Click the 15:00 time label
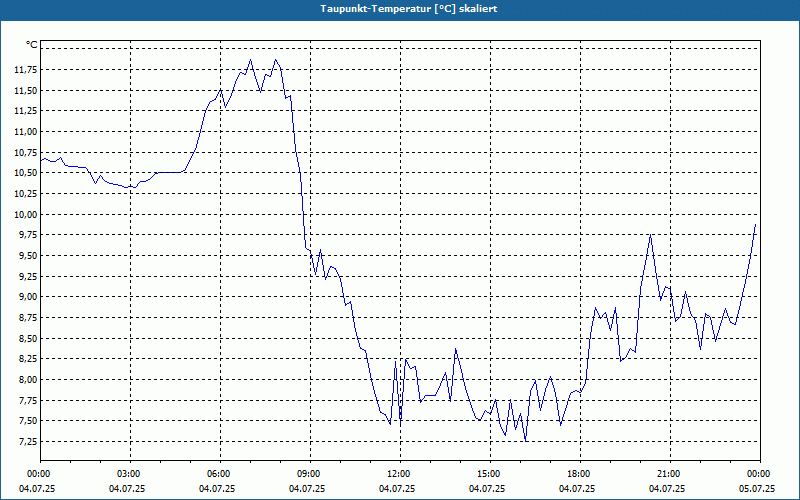The height and width of the screenshot is (500, 800). pos(490,474)
